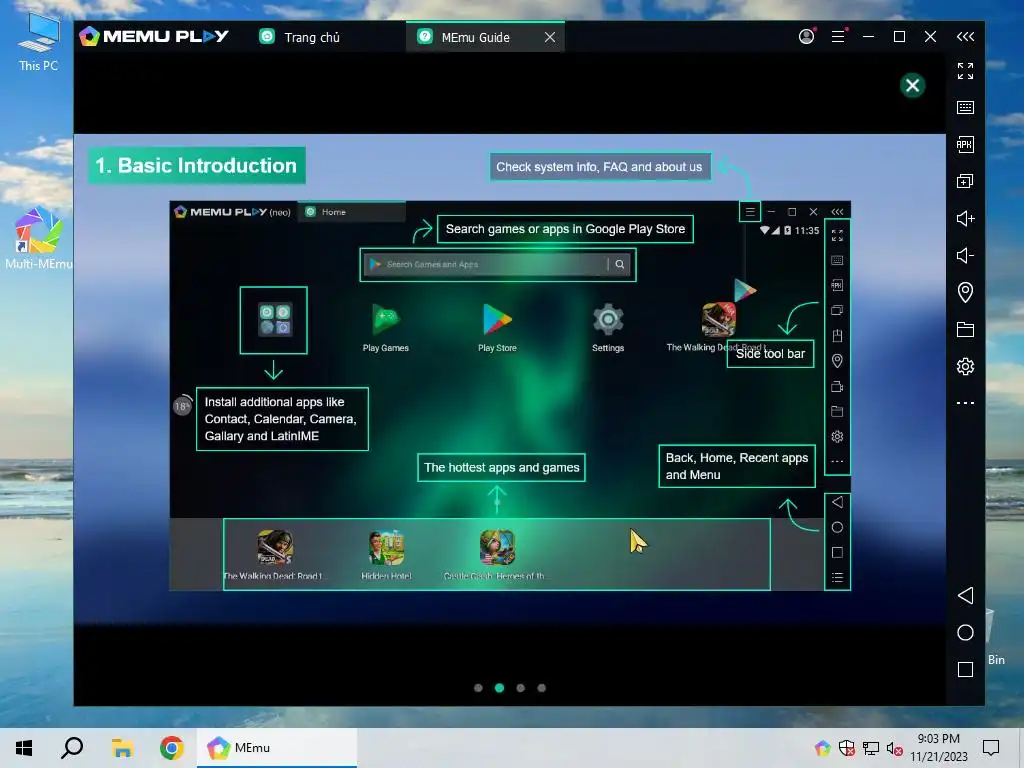
Task: Open the user account icon in title bar
Action: [807, 37]
